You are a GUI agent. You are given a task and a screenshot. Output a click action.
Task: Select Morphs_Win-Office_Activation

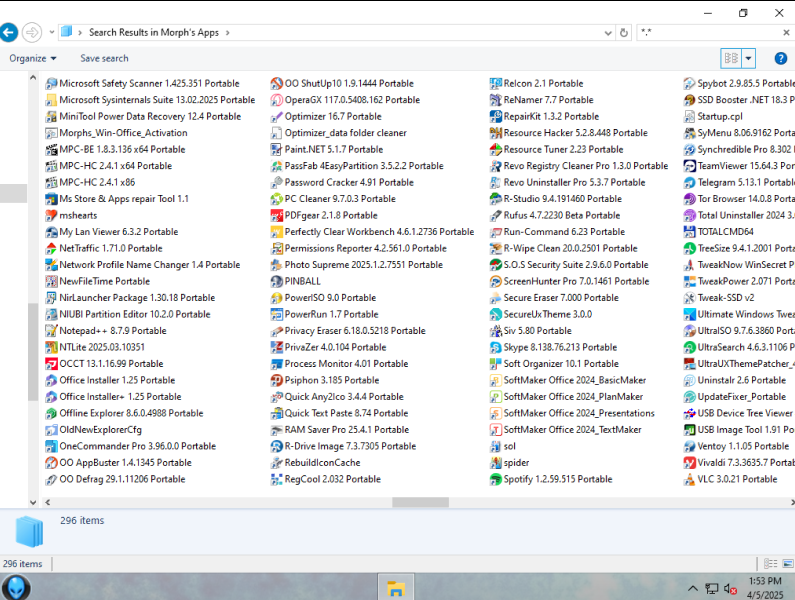[117, 133]
